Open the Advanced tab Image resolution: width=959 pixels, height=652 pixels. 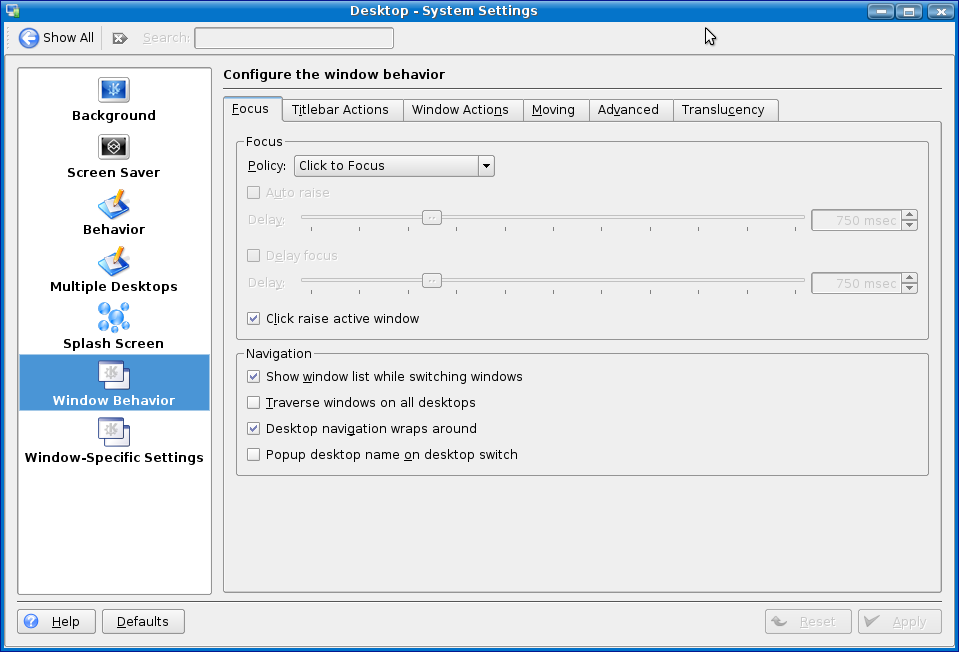click(x=628, y=110)
